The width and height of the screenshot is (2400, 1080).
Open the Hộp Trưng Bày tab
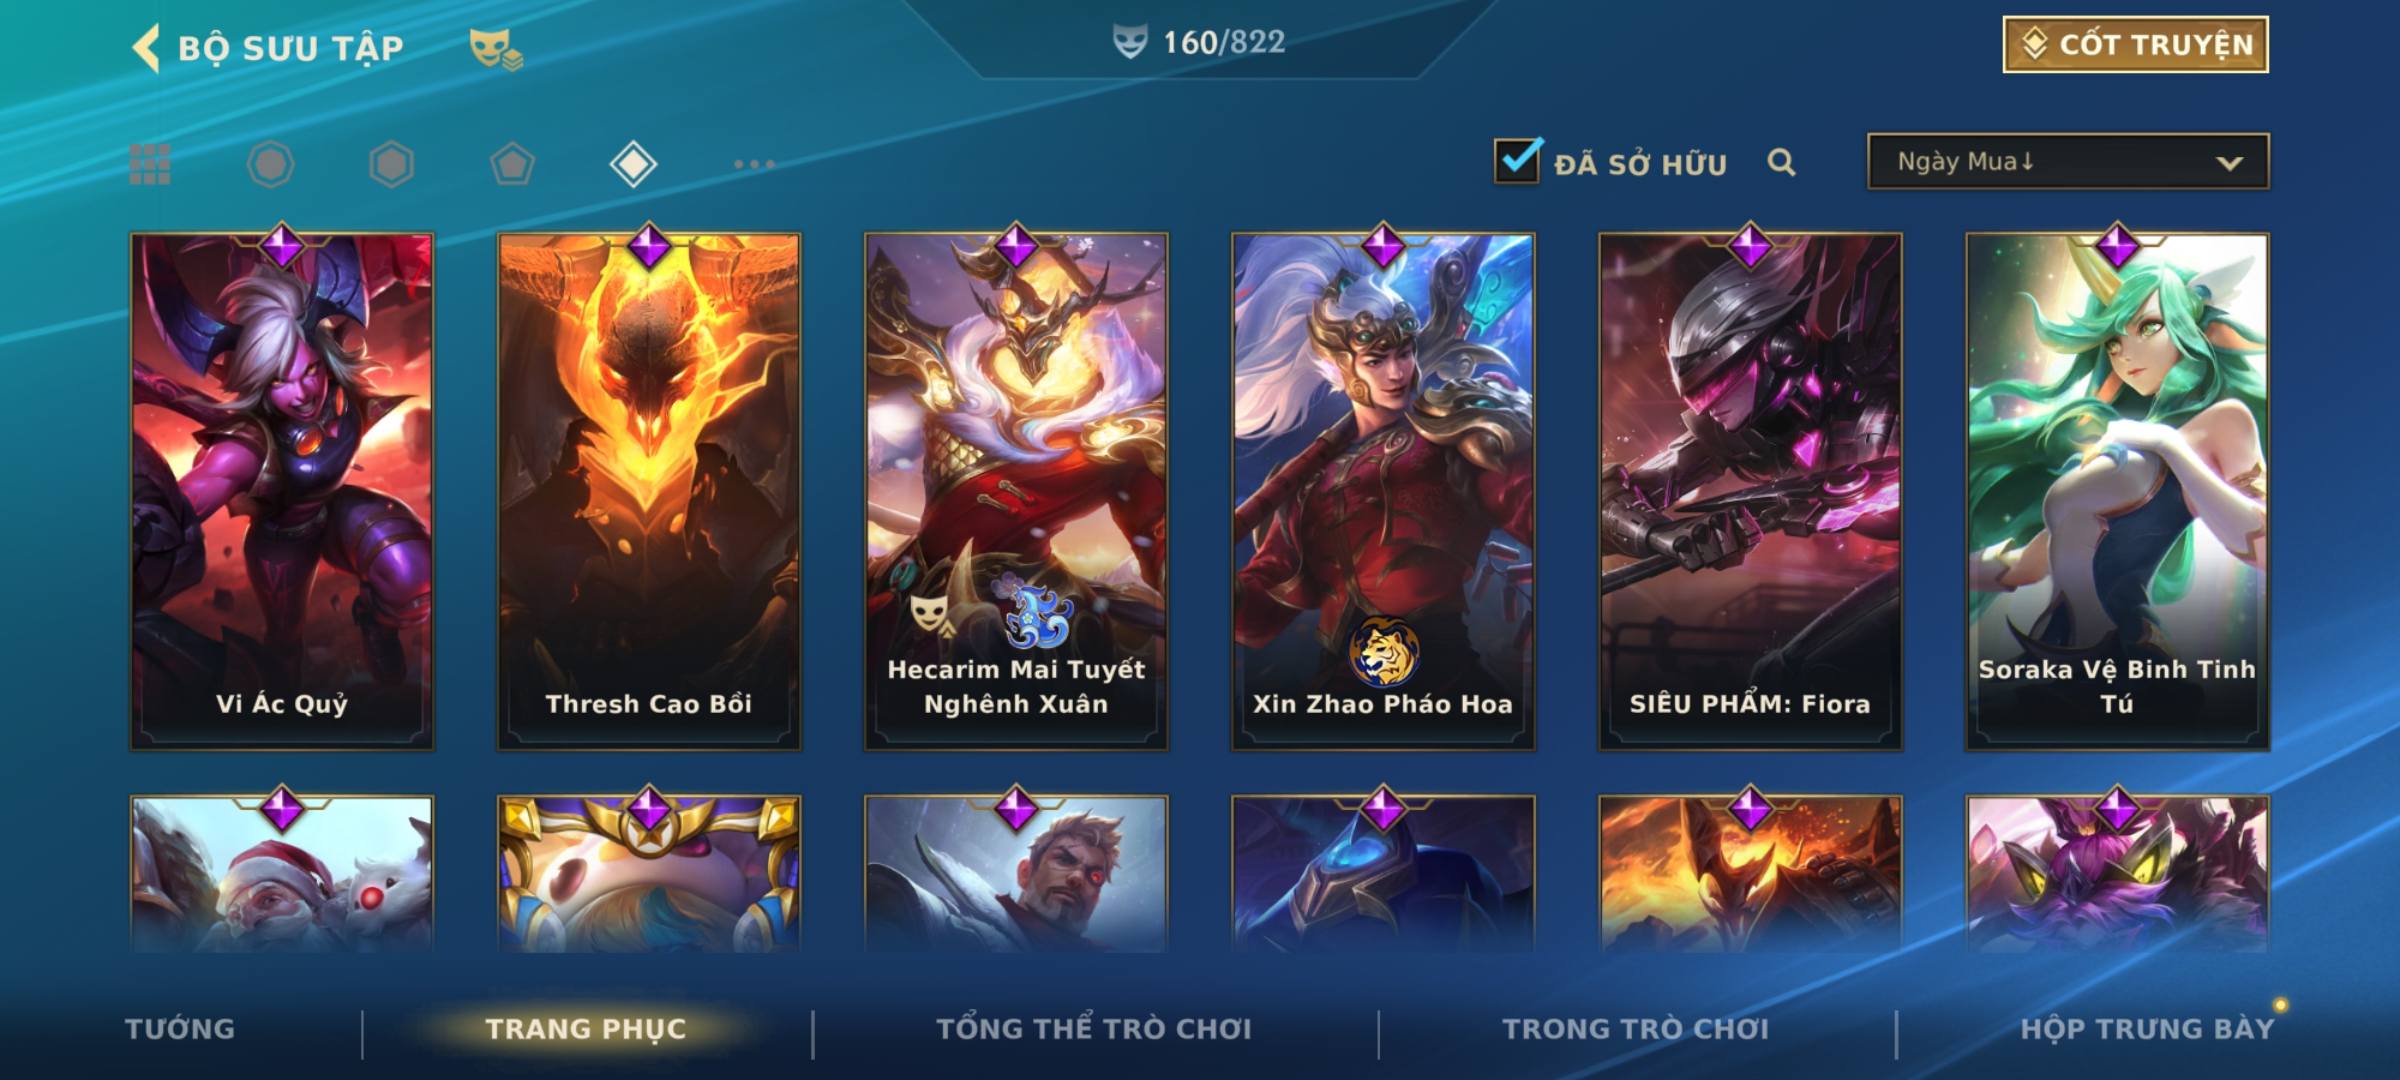(x=2147, y=1028)
